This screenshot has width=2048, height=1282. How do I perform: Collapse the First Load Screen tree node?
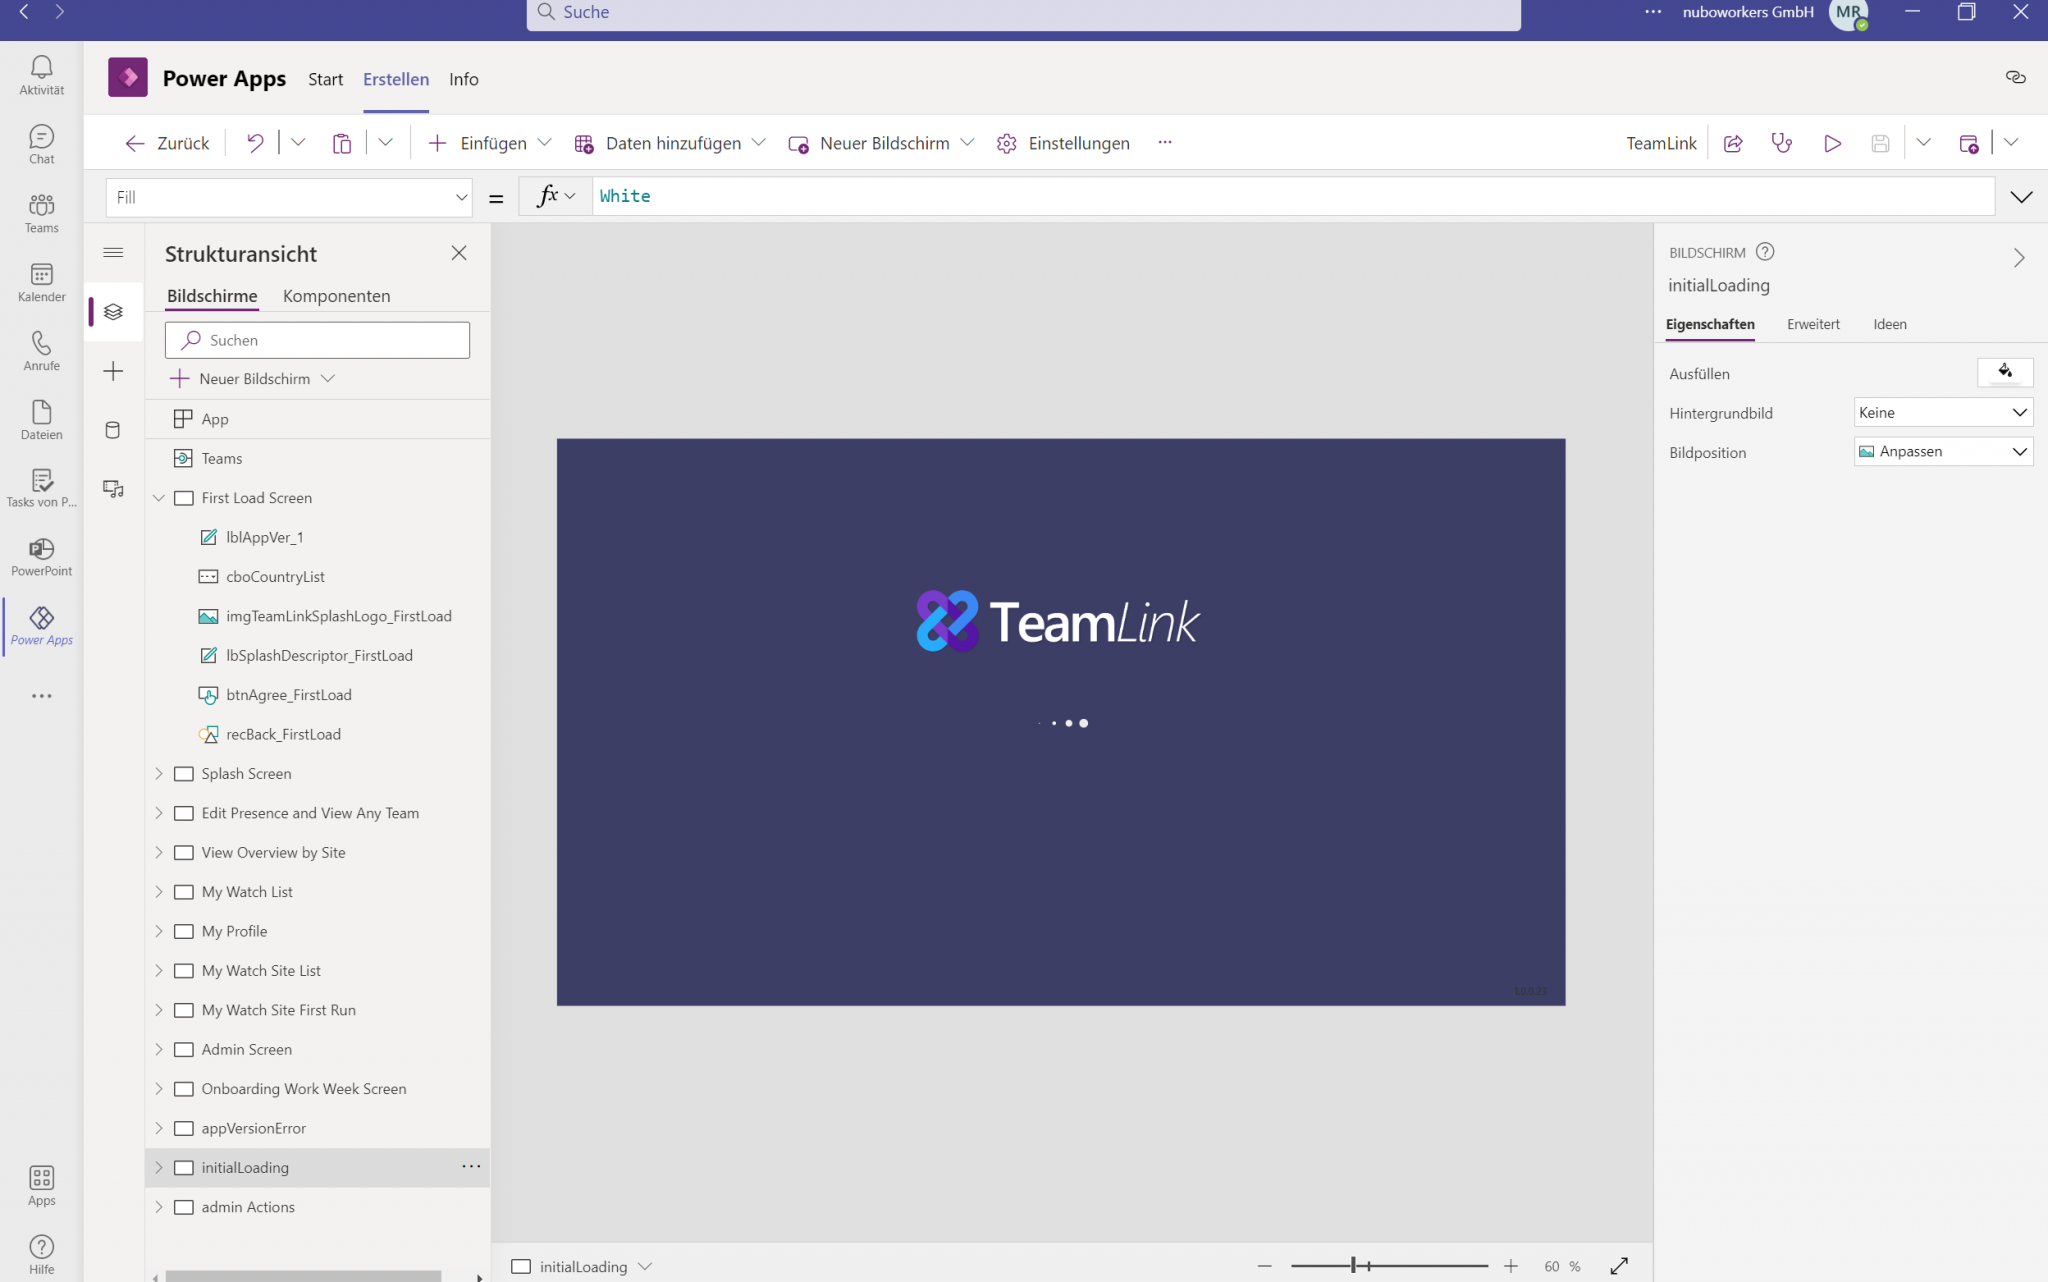159,497
